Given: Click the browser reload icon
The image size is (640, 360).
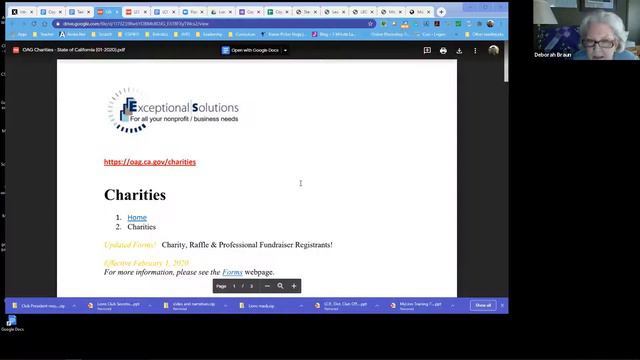Looking at the screenshot, I should (x=34, y=24).
